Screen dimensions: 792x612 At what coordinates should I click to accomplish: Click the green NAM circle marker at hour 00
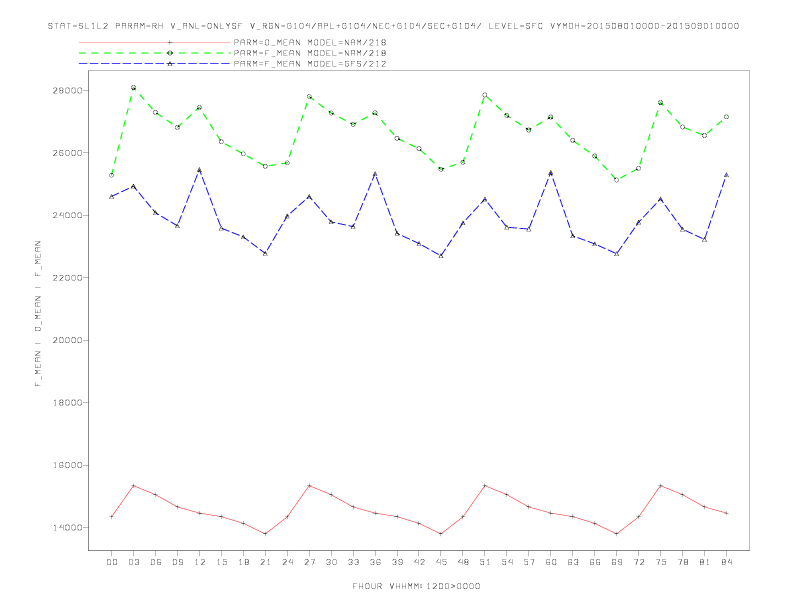[x=112, y=175]
